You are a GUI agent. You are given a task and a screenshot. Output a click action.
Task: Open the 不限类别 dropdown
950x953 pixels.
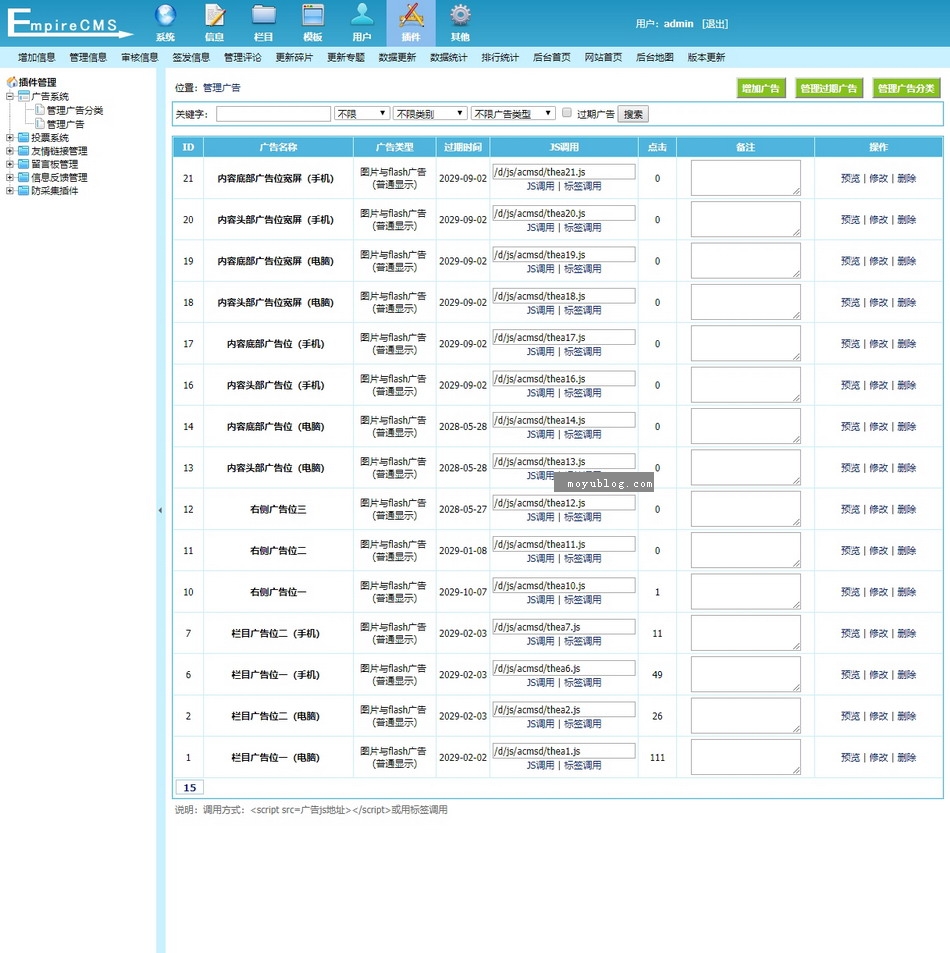point(430,114)
